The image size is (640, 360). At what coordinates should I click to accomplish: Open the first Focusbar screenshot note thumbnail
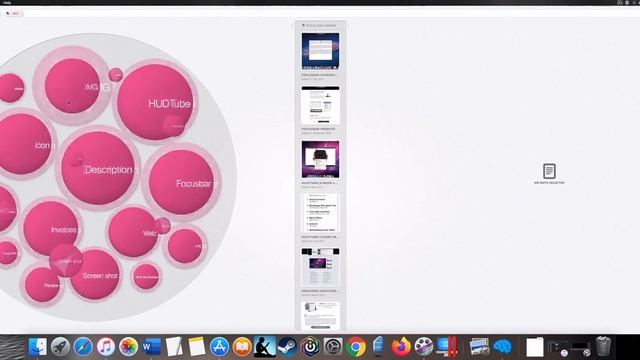(x=320, y=51)
